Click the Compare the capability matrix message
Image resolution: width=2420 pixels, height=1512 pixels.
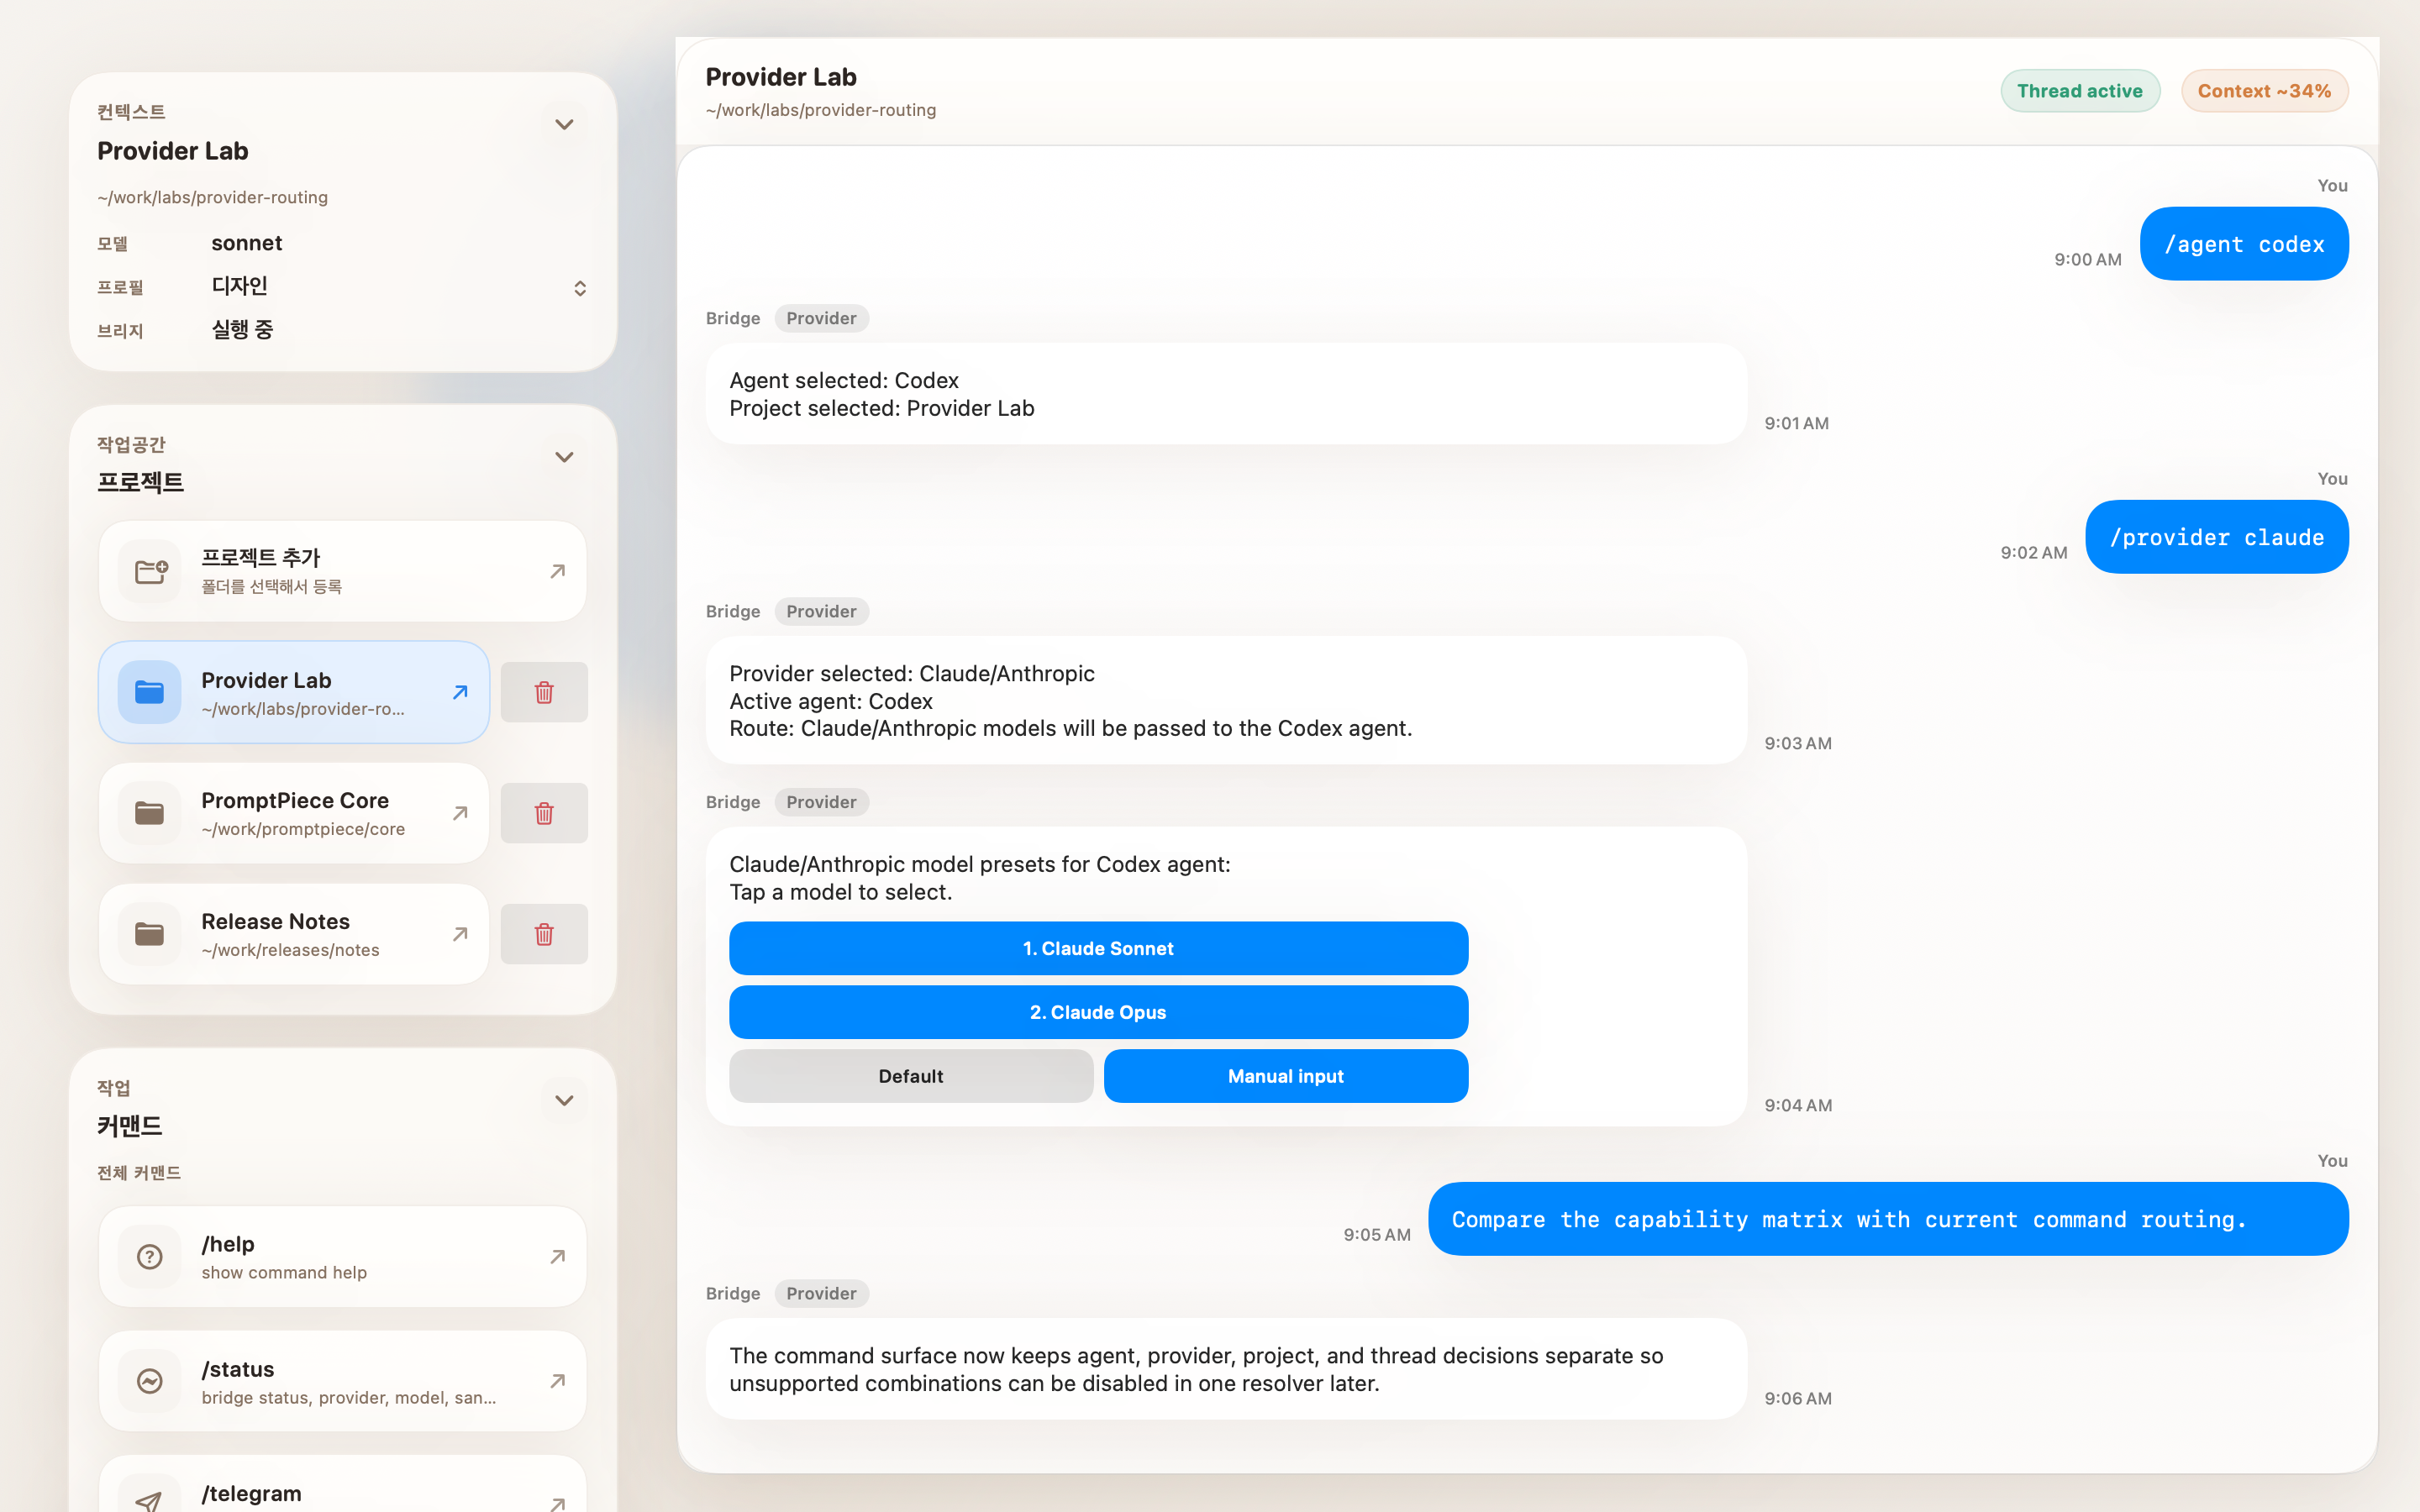pos(1888,1219)
